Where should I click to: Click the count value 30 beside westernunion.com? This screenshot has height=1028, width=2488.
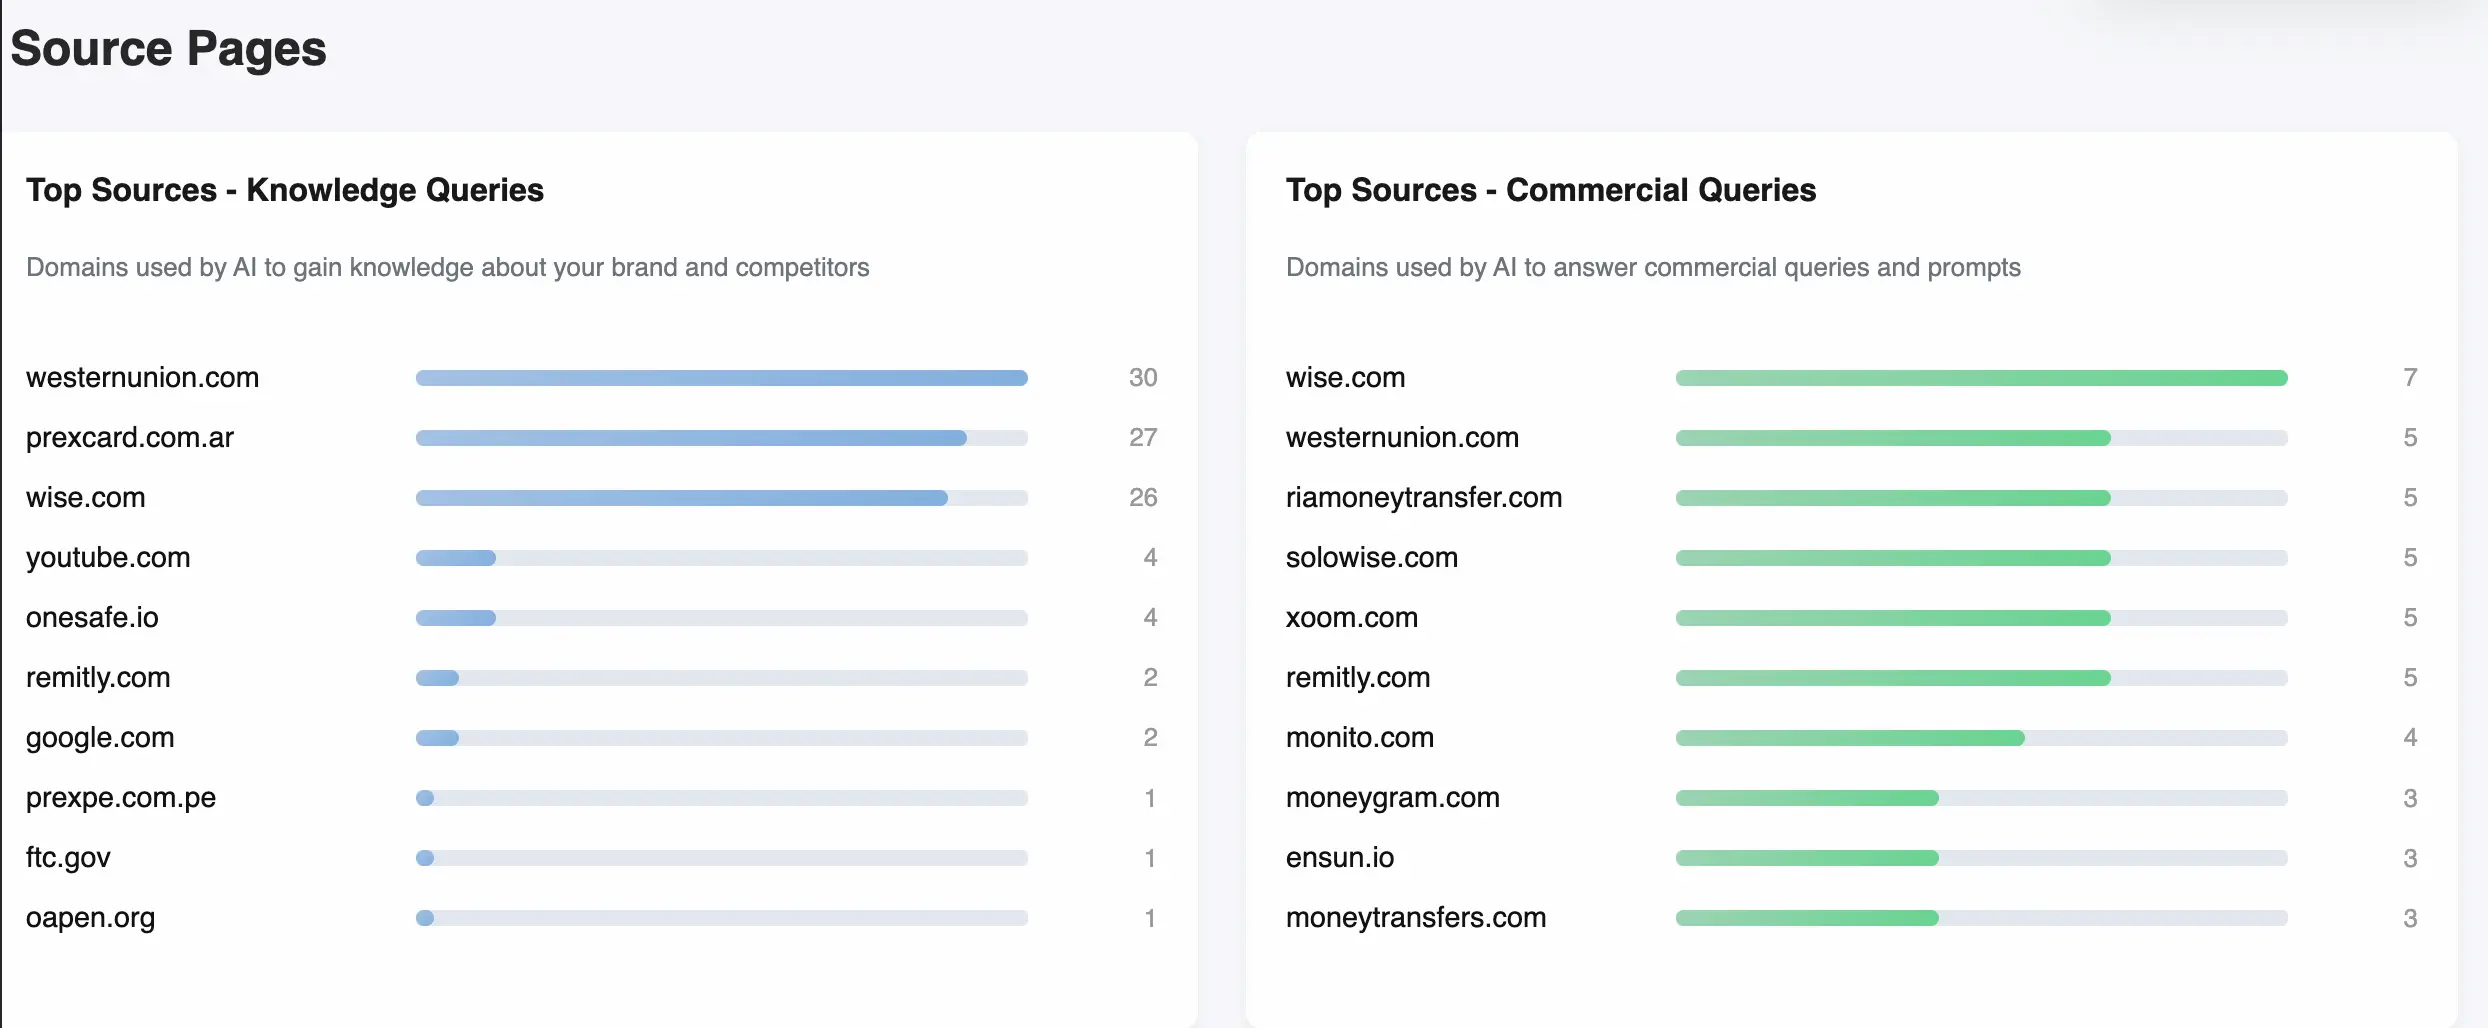1143,377
